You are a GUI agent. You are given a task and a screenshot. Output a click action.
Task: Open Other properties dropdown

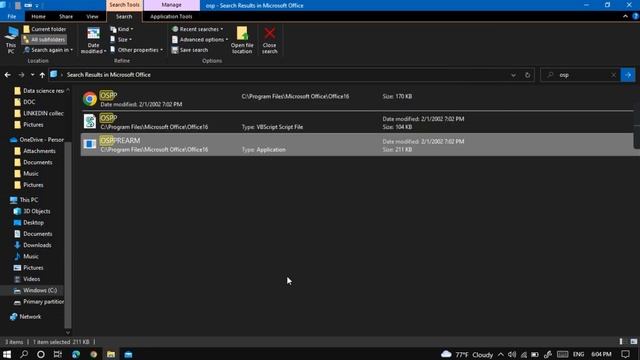pyautogui.click(x=137, y=50)
